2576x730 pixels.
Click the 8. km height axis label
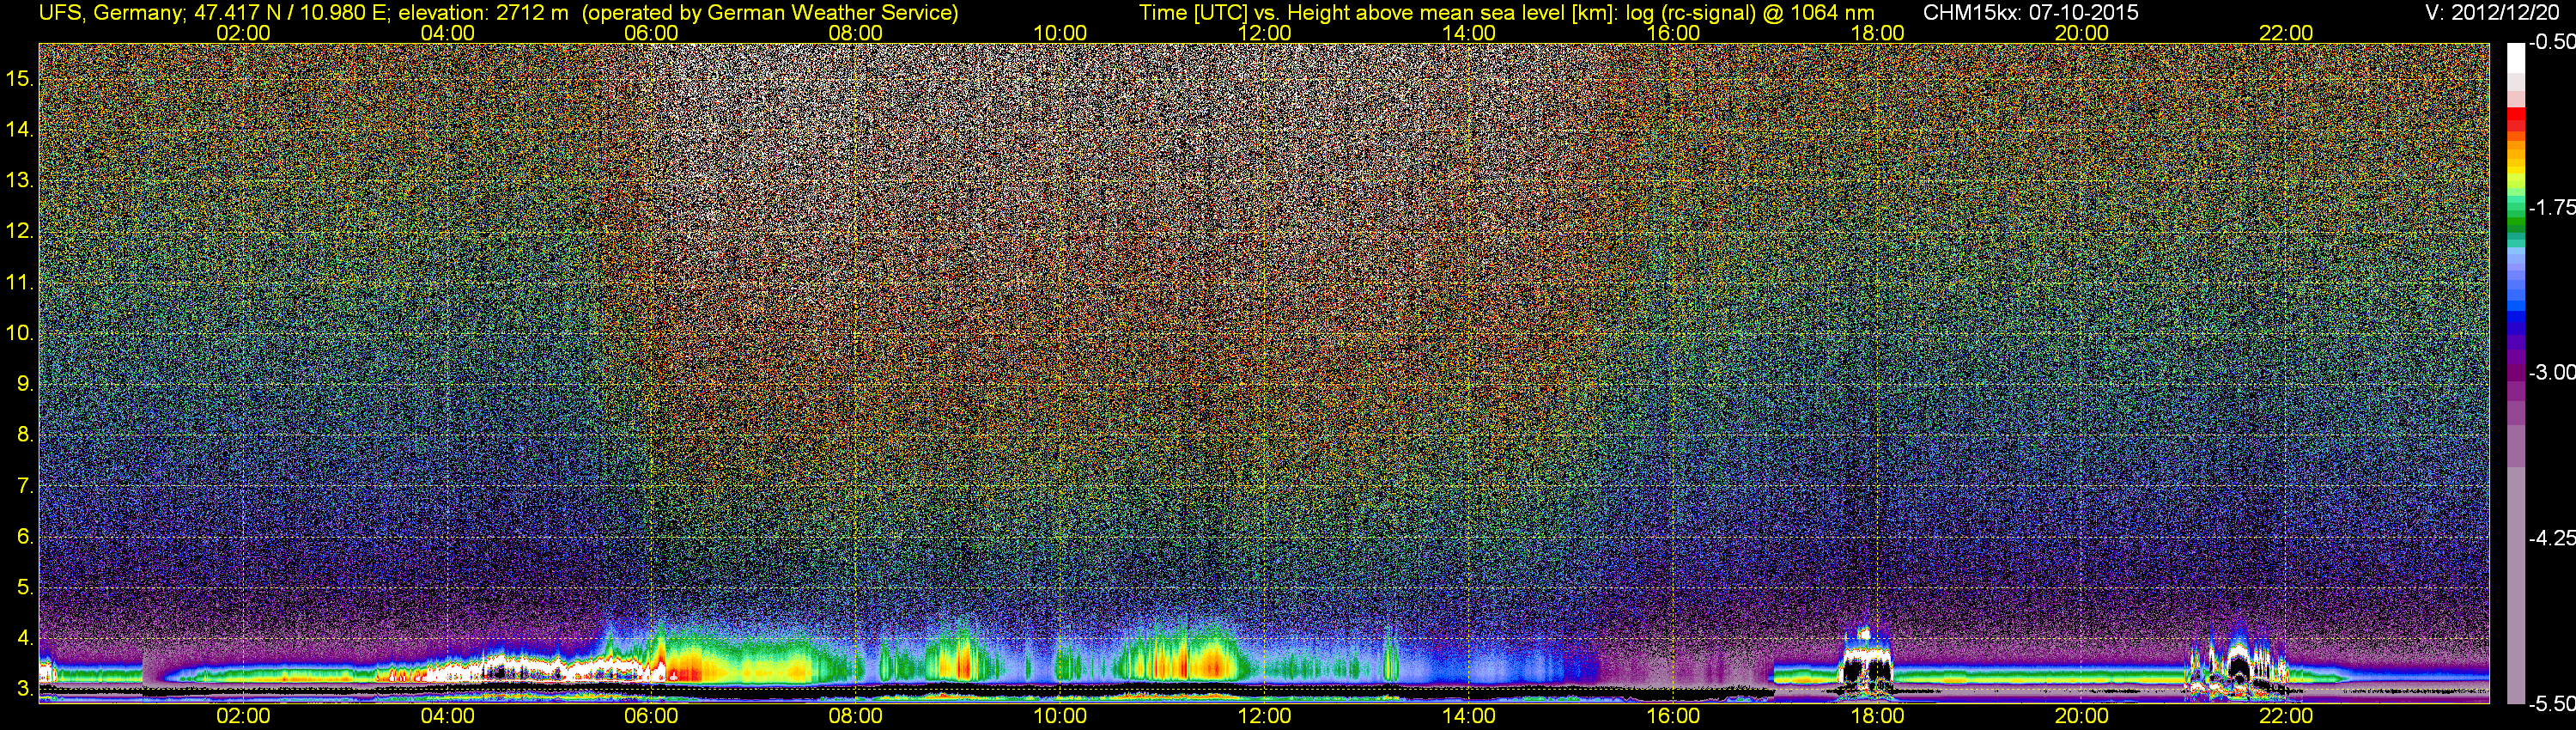[x=25, y=434]
